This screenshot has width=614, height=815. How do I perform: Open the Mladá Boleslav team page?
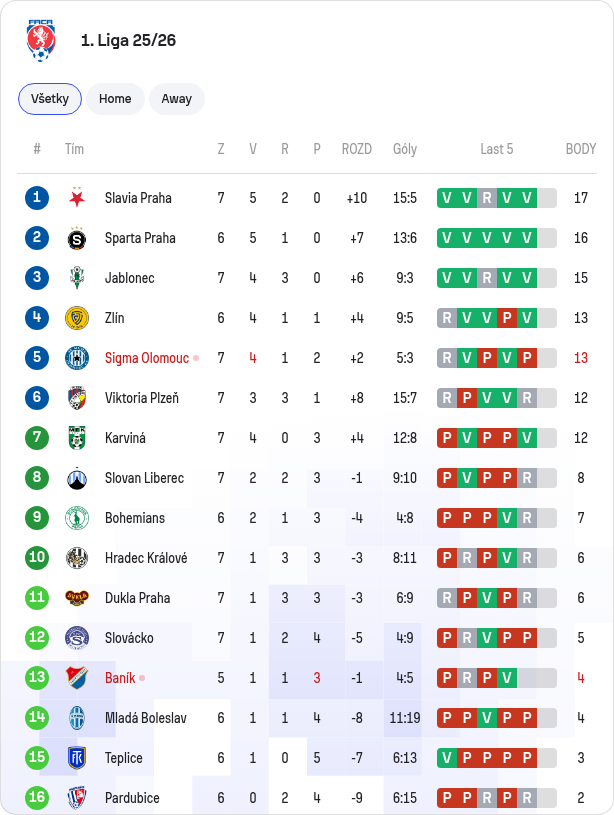pyautogui.click(x=146, y=718)
